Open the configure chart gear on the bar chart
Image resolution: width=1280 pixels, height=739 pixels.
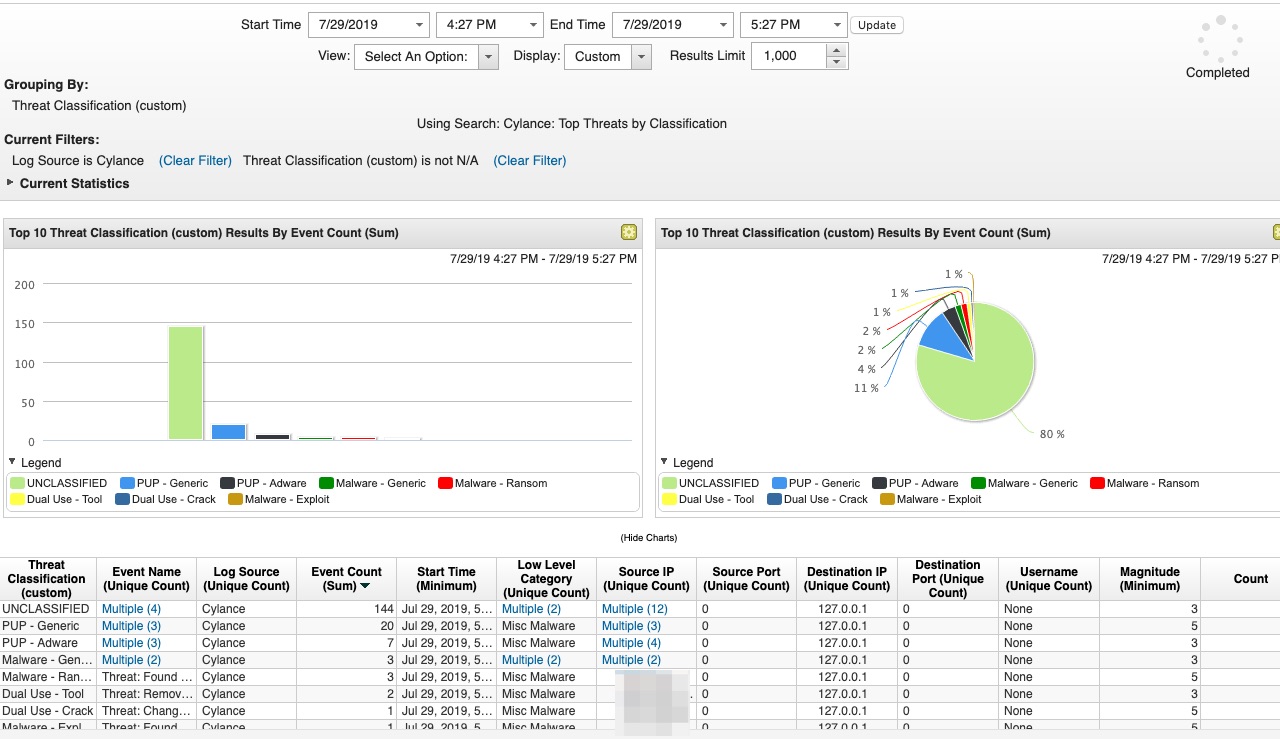point(628,232)
